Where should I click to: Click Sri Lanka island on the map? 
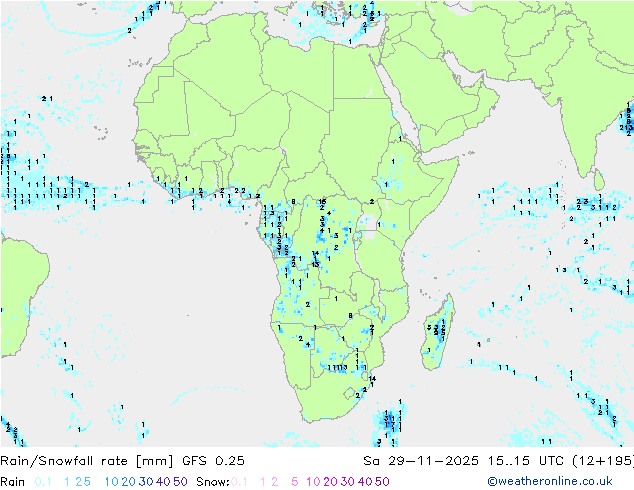599,180
